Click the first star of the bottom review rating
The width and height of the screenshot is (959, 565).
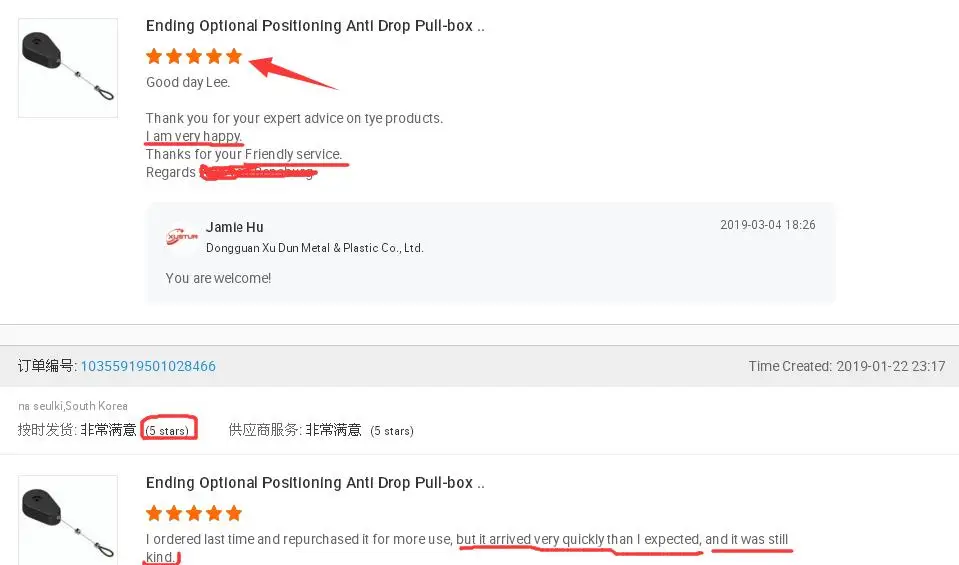click(x=154, y=514)
